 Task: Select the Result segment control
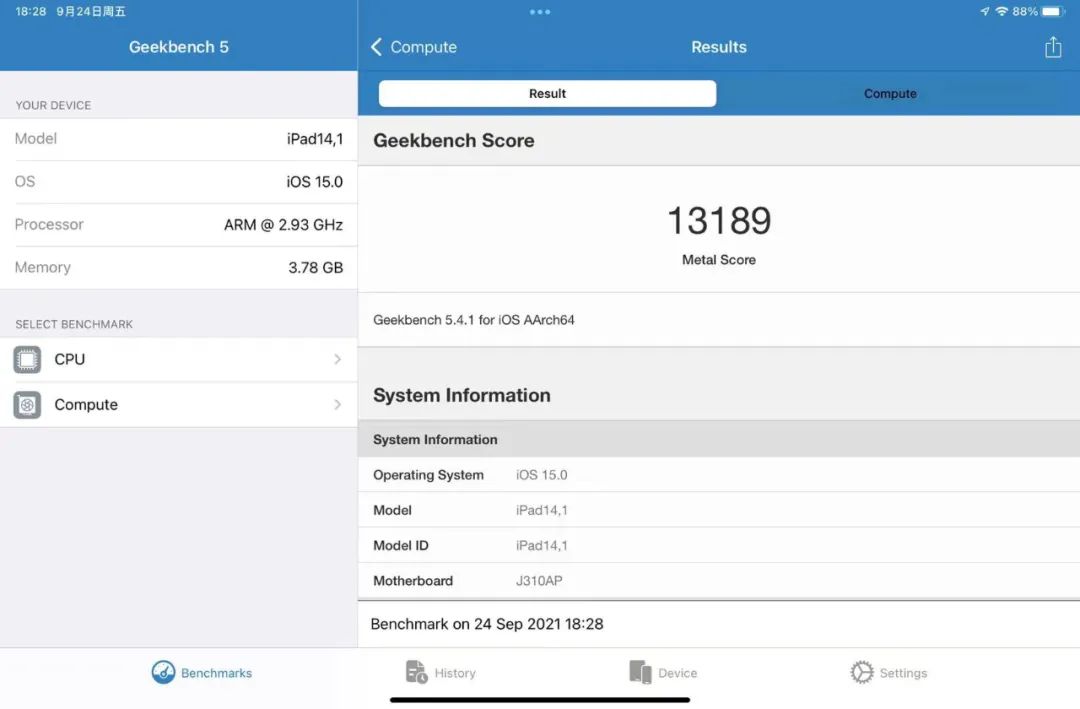click(547, 93)
